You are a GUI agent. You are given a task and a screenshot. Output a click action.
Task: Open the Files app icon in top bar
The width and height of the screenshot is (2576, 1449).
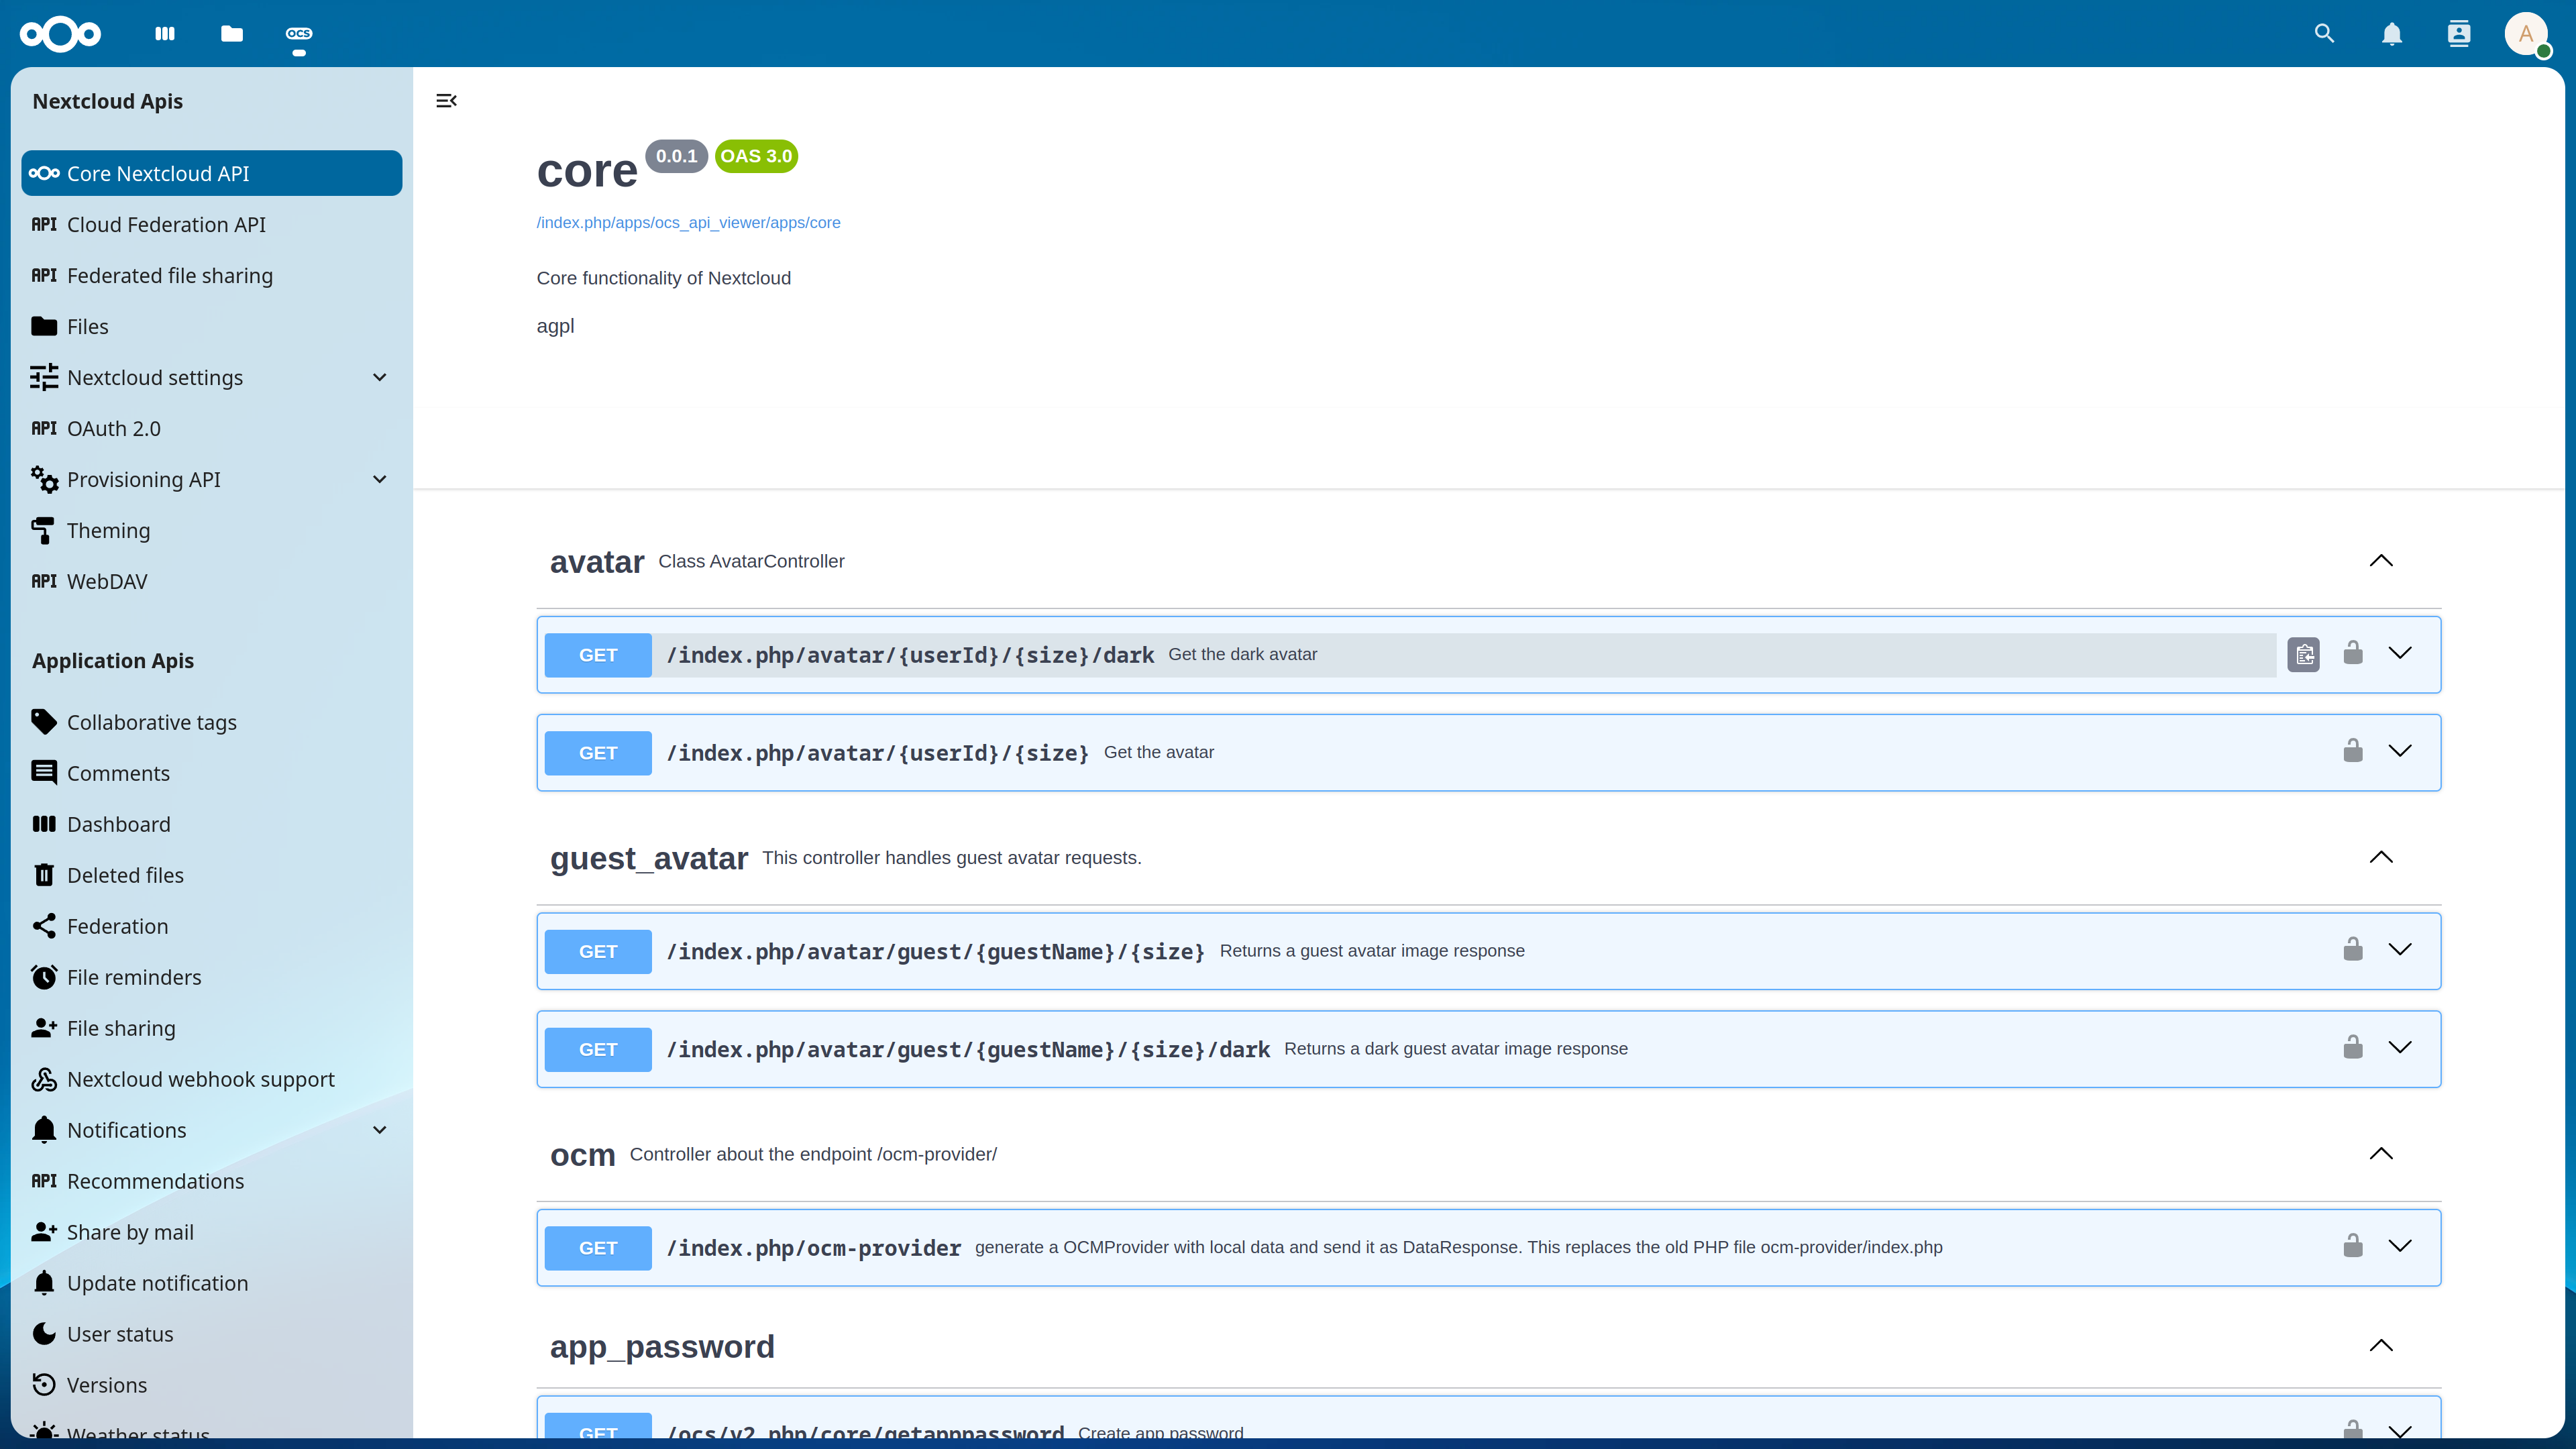point(232,34)
